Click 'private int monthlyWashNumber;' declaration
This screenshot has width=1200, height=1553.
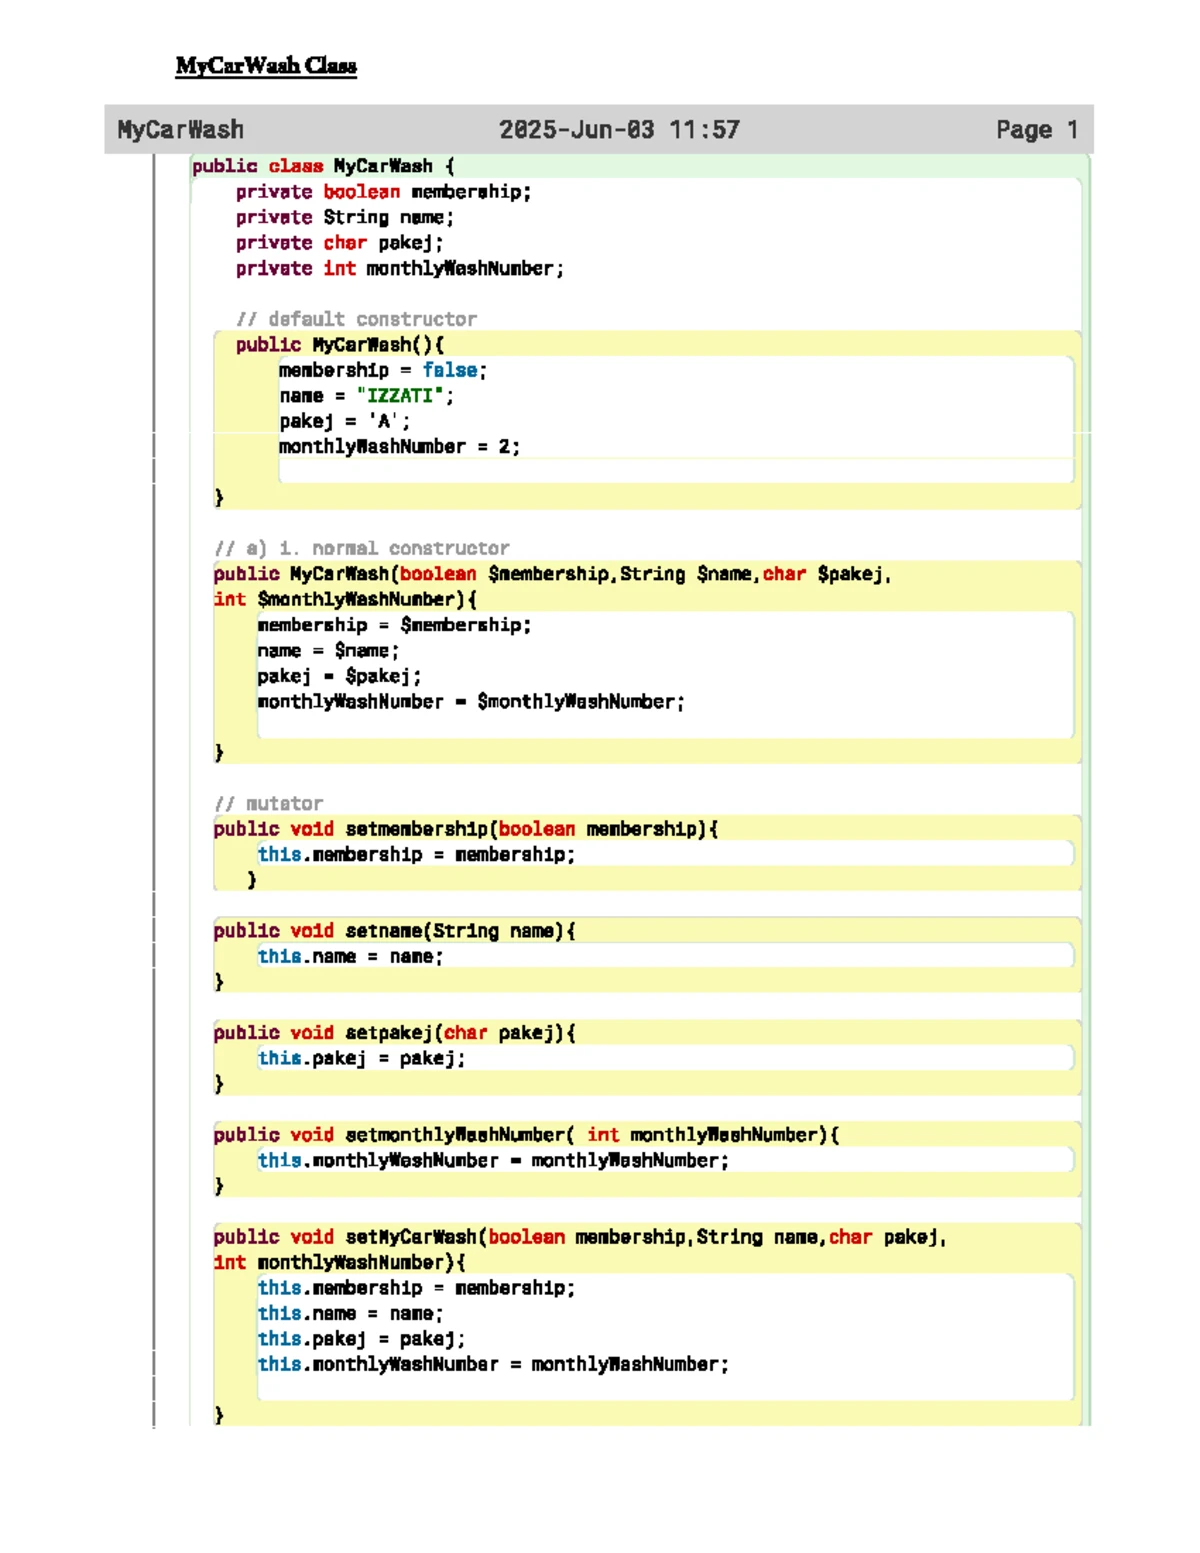[400, 269]
